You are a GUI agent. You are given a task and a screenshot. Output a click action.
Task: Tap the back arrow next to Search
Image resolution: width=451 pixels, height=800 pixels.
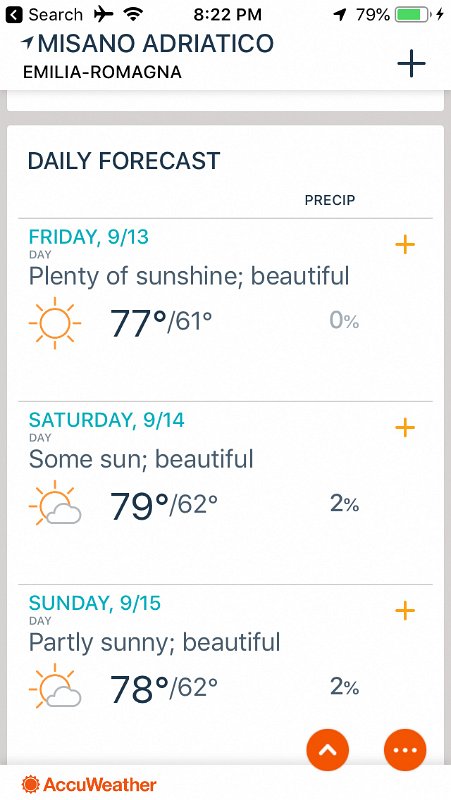[14, 15]
